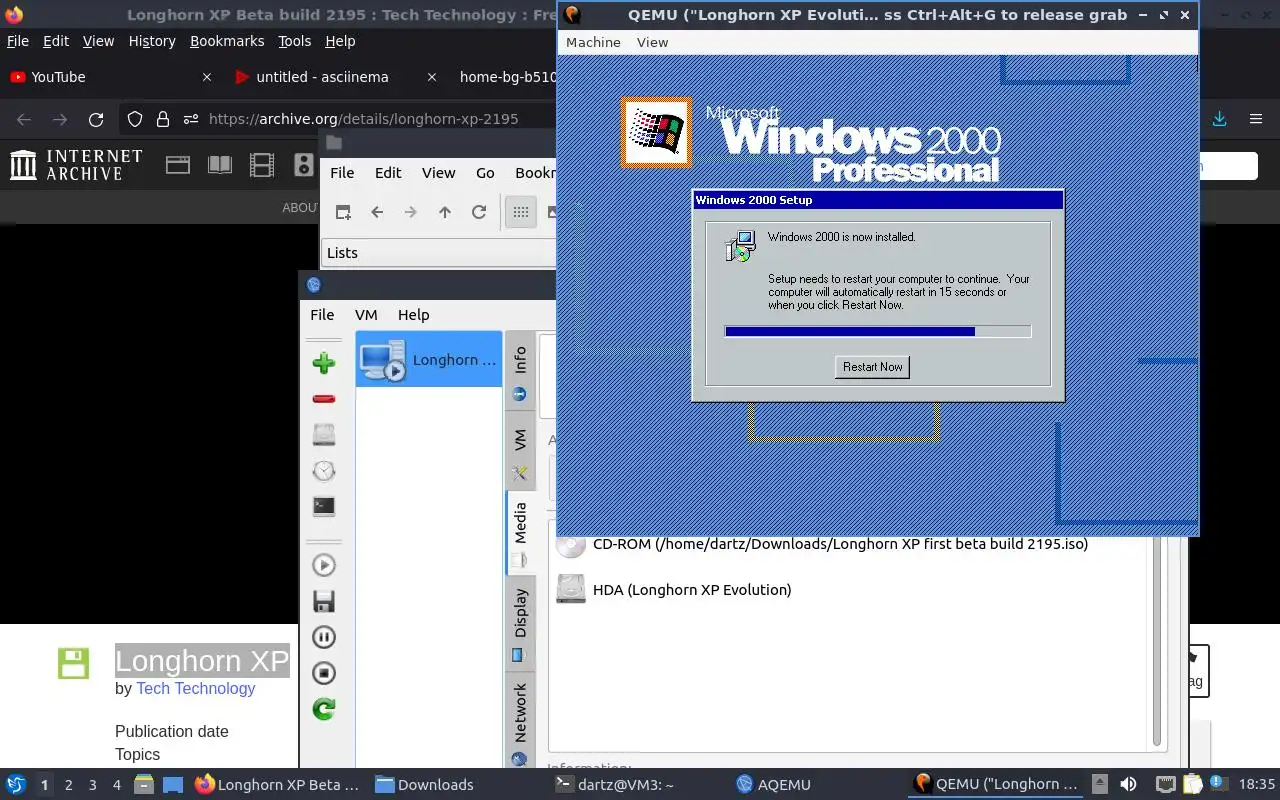
Task: Open the Downloads taskbar window
Action: click(425, 785)
